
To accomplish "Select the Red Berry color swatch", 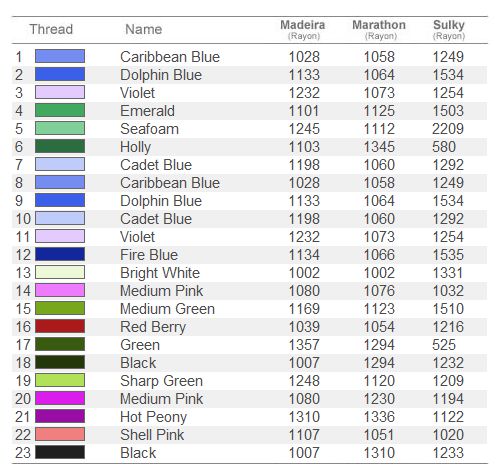I will 60,326.
